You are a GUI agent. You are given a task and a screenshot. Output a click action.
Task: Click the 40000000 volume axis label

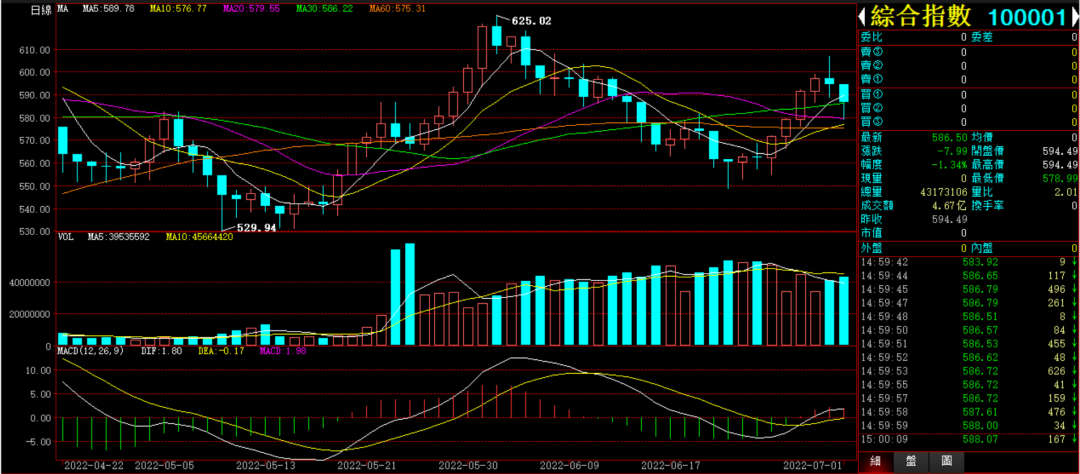[x=28, y=282]
